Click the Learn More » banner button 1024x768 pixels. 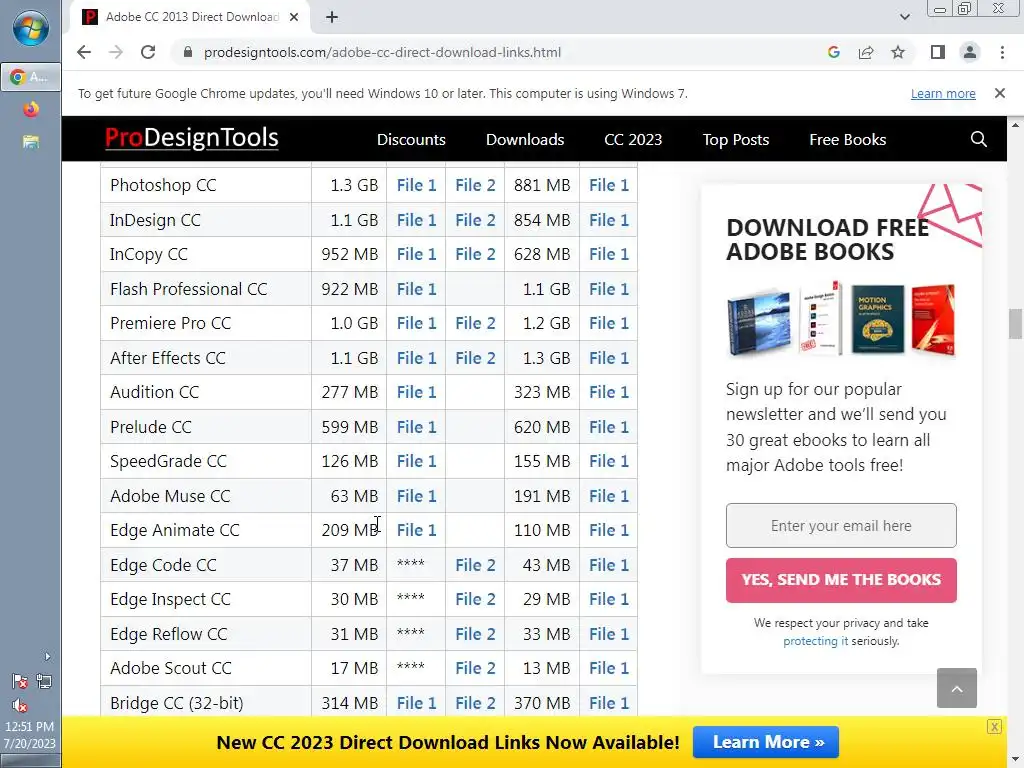pyautogui.click(x=765, y=742)
